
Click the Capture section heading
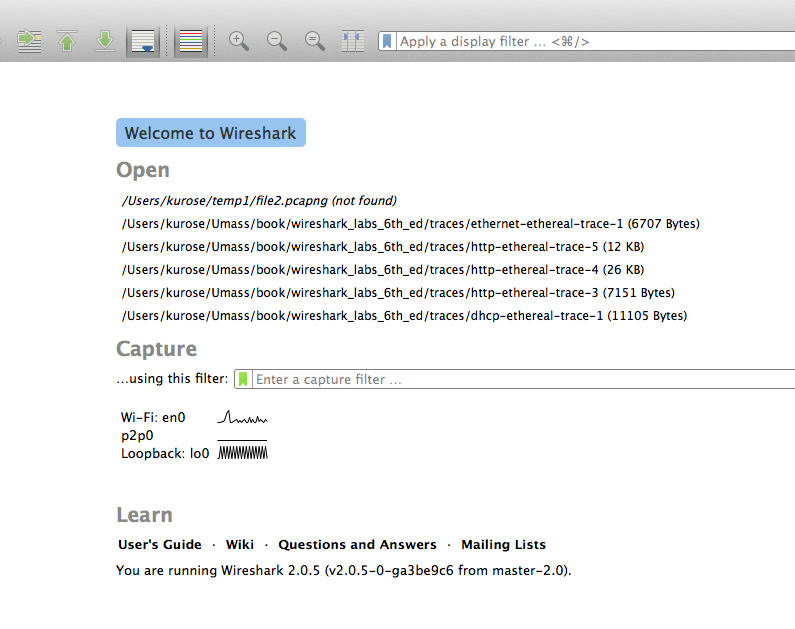pyautogui.click(x=156, y=349)
